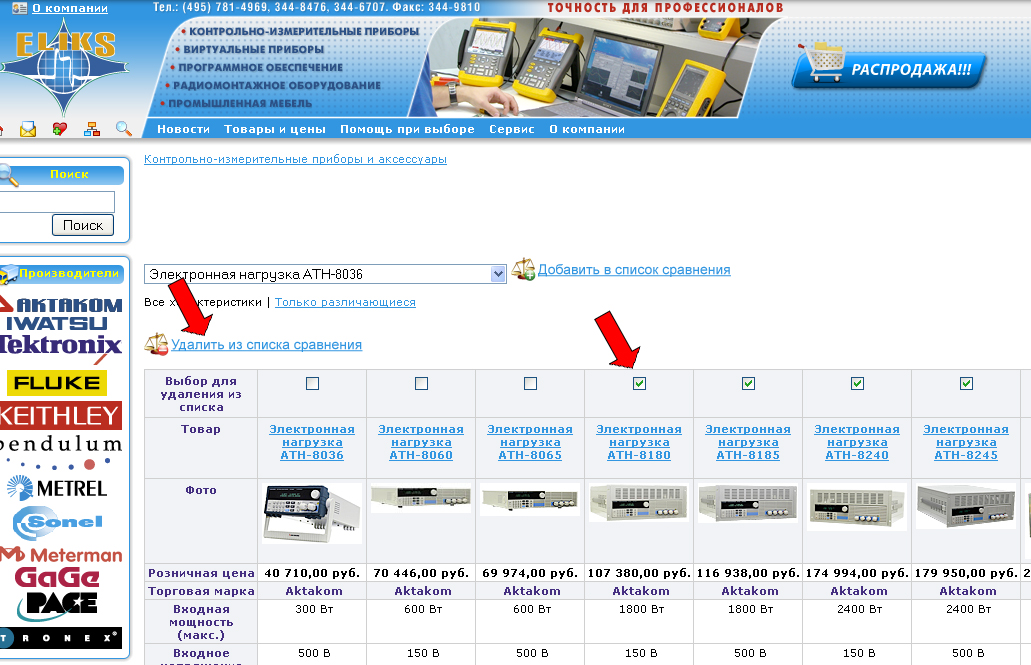The image size is (1031, 665).
Task: Select the Meterman manufacturer logo
Action: point(61,554)
